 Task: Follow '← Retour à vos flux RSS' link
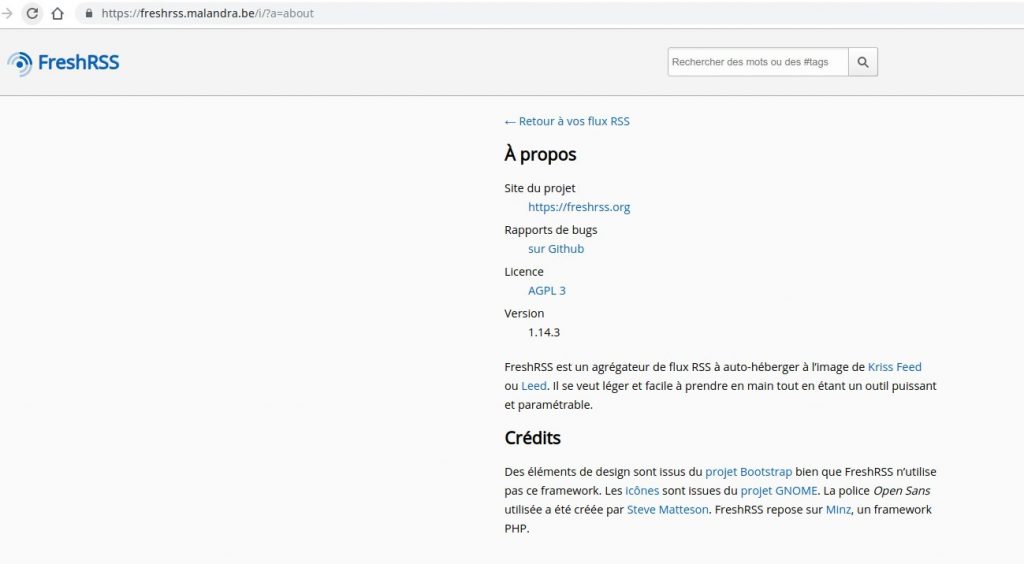point(567,121)
